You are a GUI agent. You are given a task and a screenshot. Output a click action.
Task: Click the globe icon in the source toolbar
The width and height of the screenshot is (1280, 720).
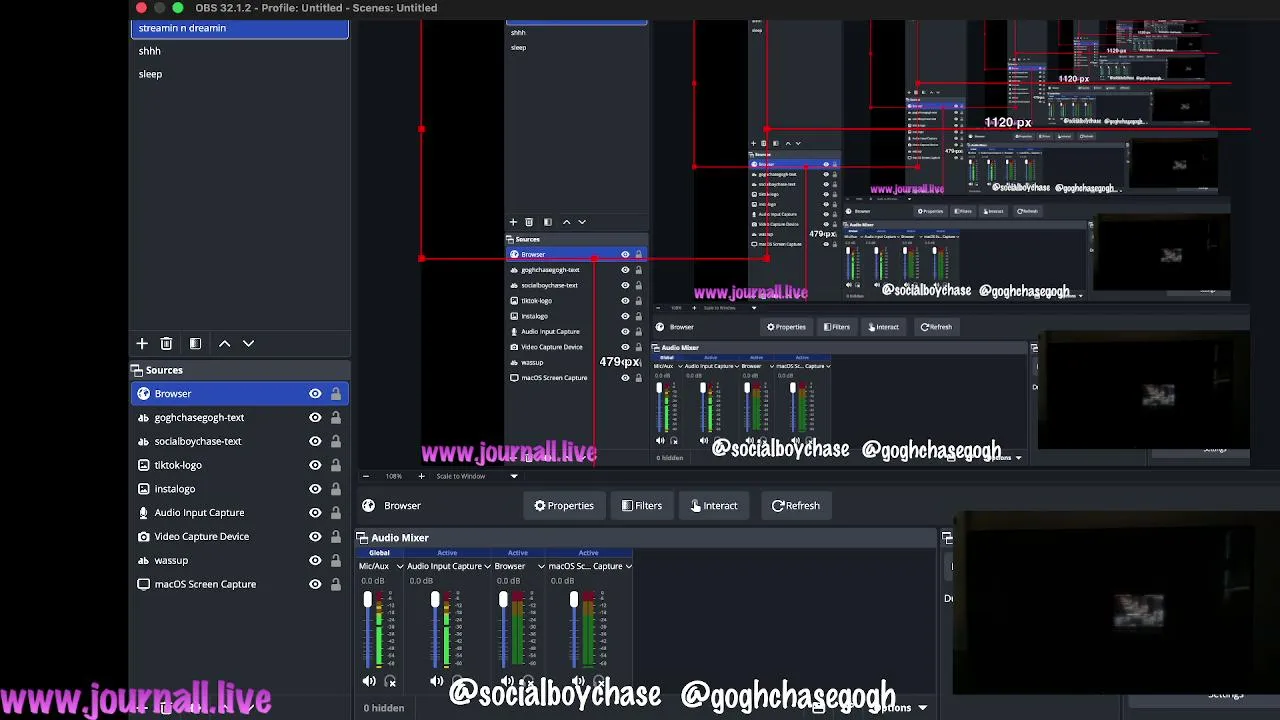[x=369, y=506]
